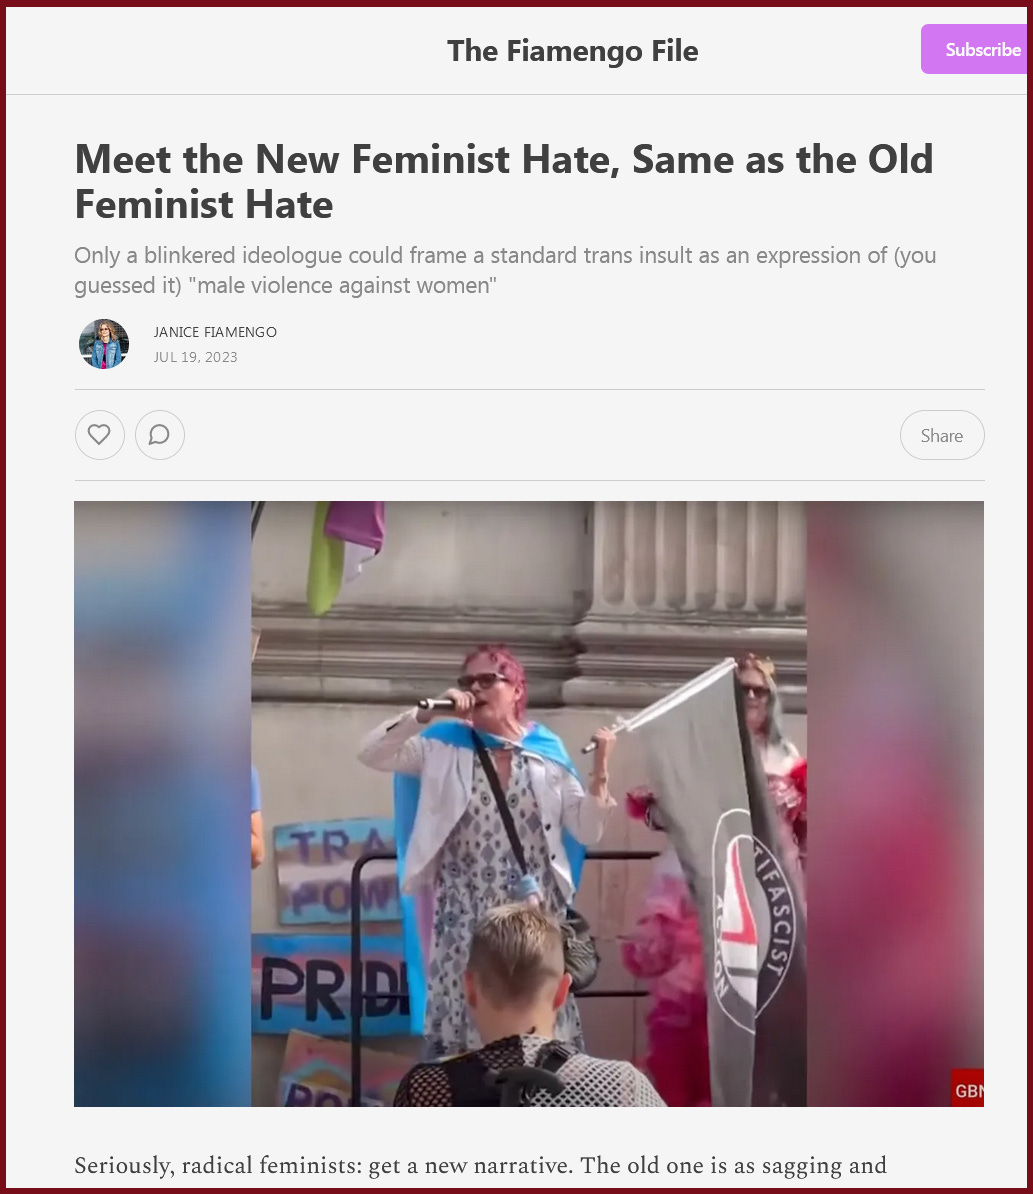
Task: Click the green and purple flag at image top
Action: [345, 554]
